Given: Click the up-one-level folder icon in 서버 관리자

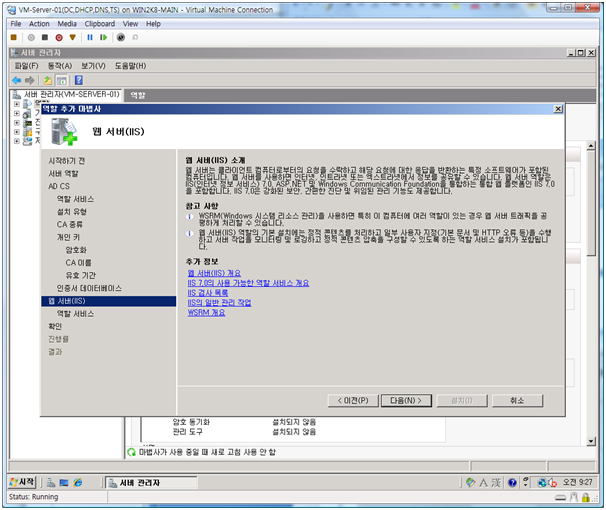Looking at the screenshot, I should click(48, 80).
